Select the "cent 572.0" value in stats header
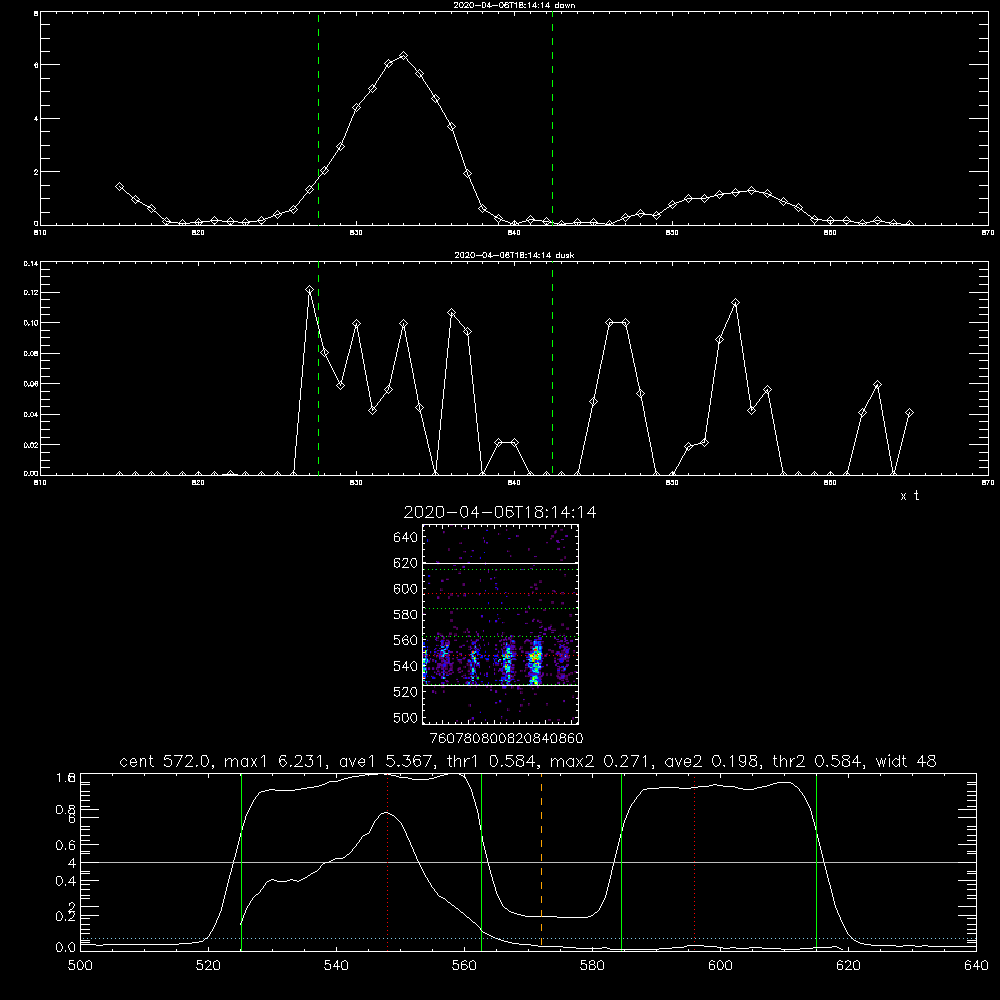This screenshot has height=1000, width=1000. [x=168, y=761]
